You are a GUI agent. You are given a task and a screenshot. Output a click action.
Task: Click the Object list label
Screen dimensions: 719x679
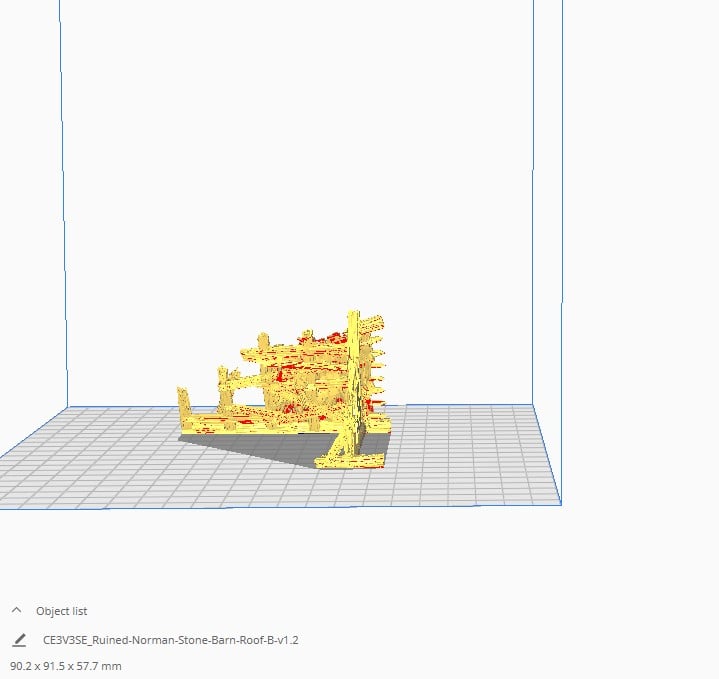click(x=61, y=611)
